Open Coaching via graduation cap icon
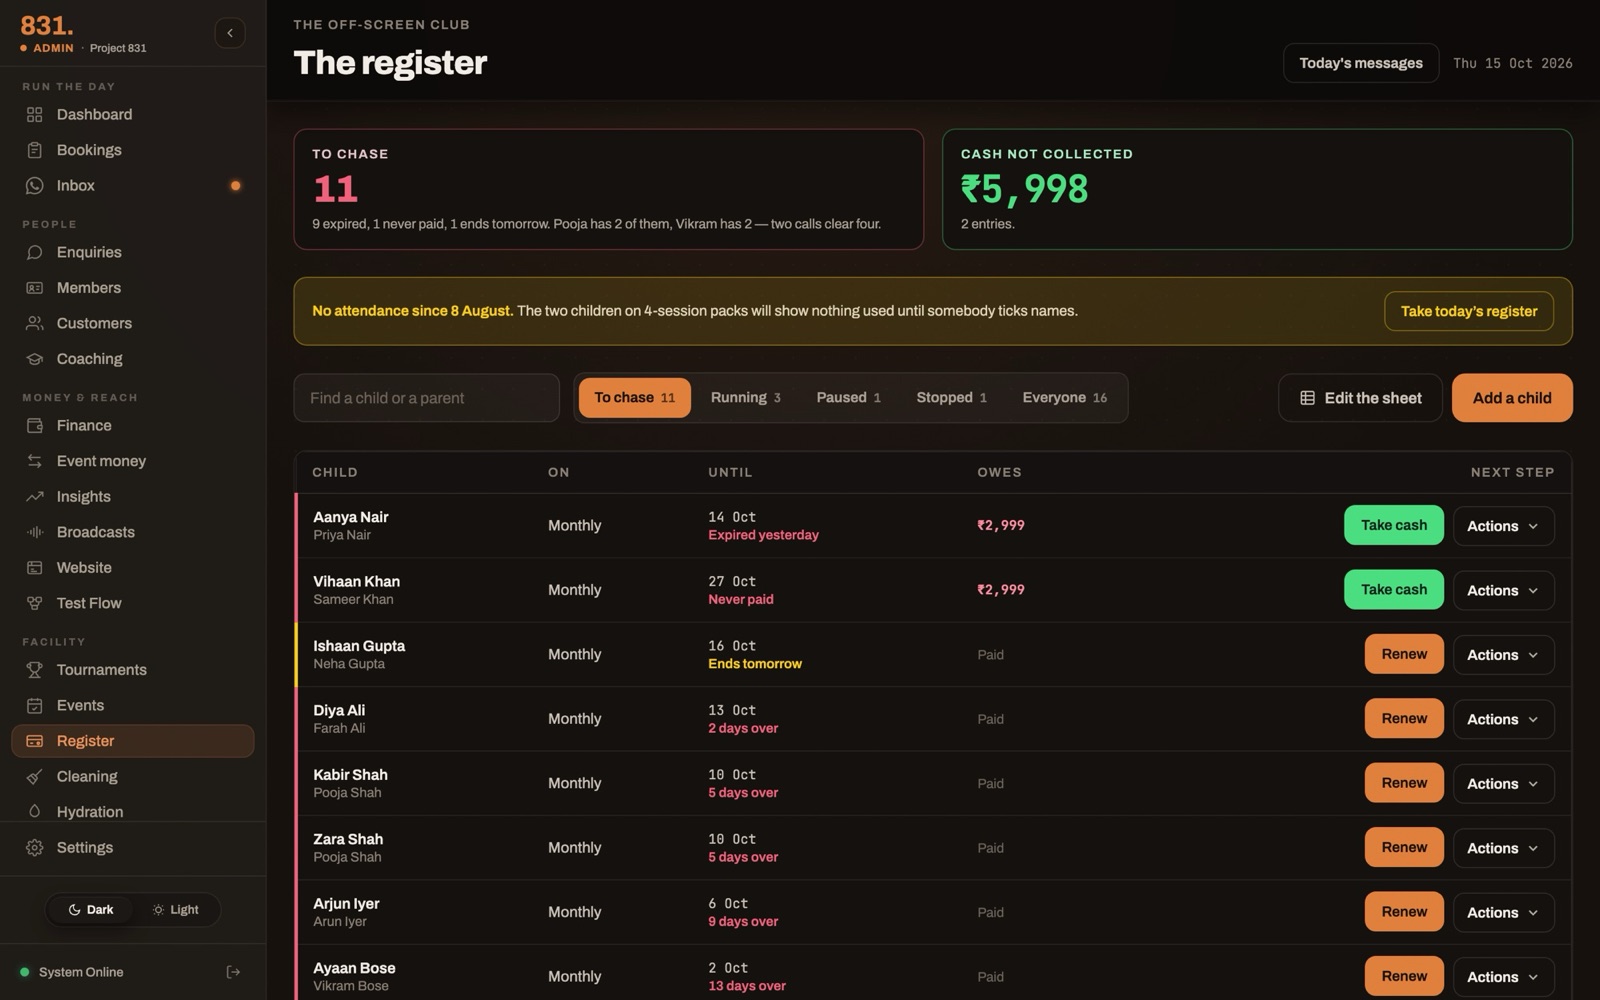The width and height of the screenshot is (1600, 1000). point(34,359)
